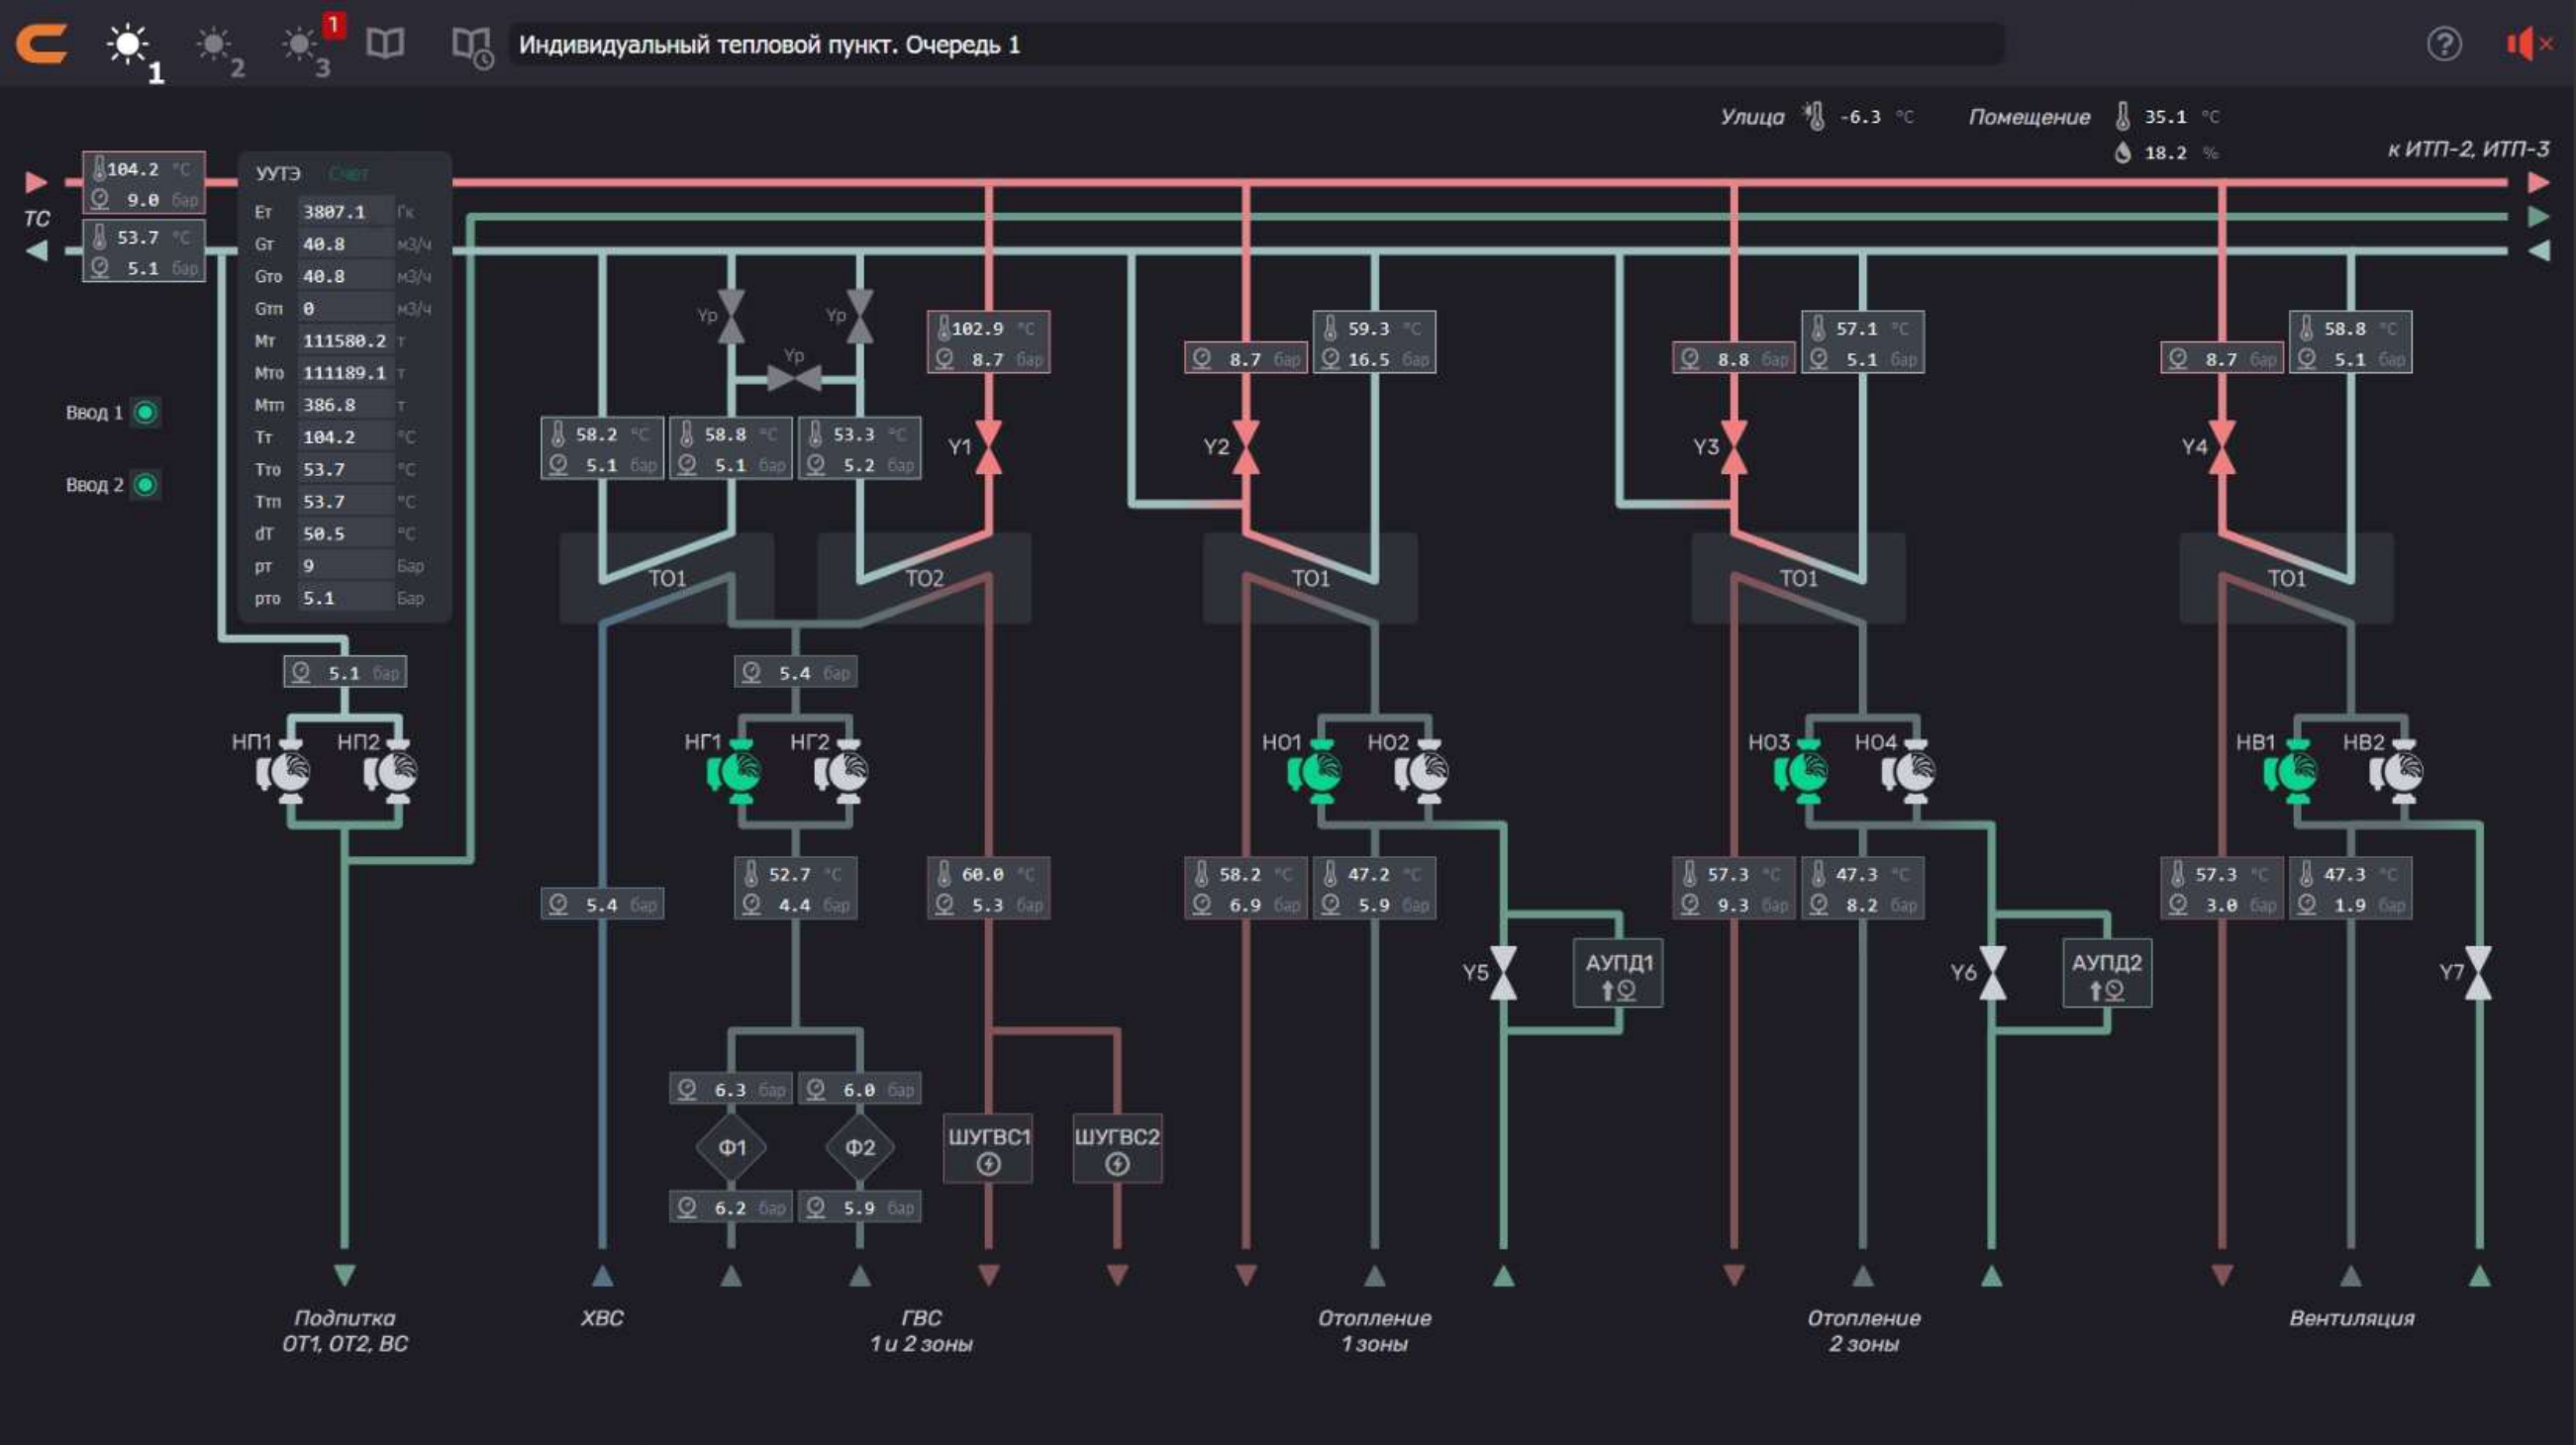
Task: Open the book with clock archive icon
Action: (x=471, y=45)
